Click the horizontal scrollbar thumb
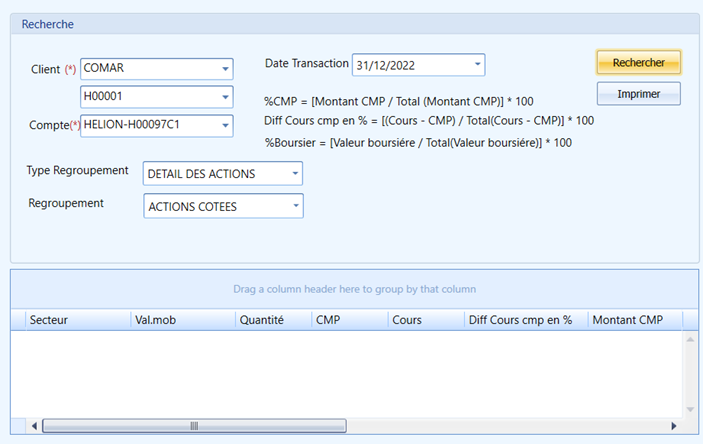The height and width of the screenshot is (444, 703). tap(194, 426)
